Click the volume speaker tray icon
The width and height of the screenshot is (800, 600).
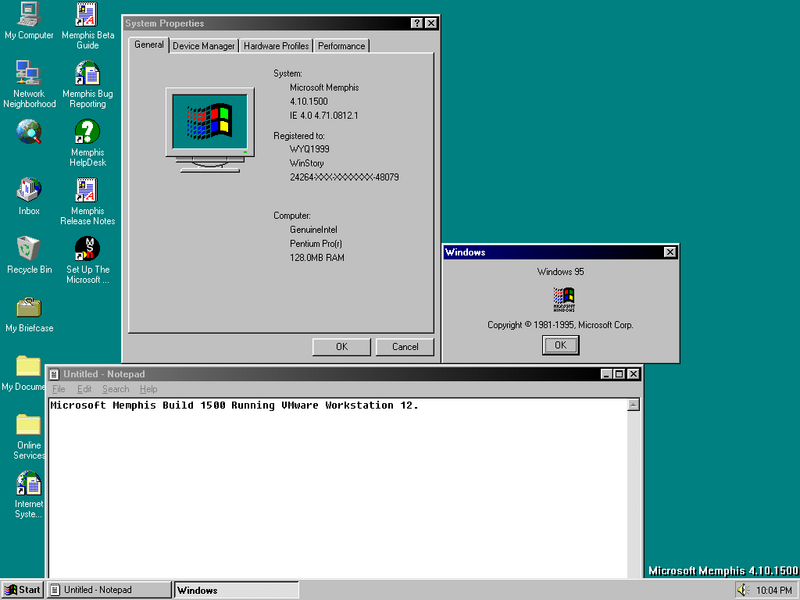tap(744, 590)
